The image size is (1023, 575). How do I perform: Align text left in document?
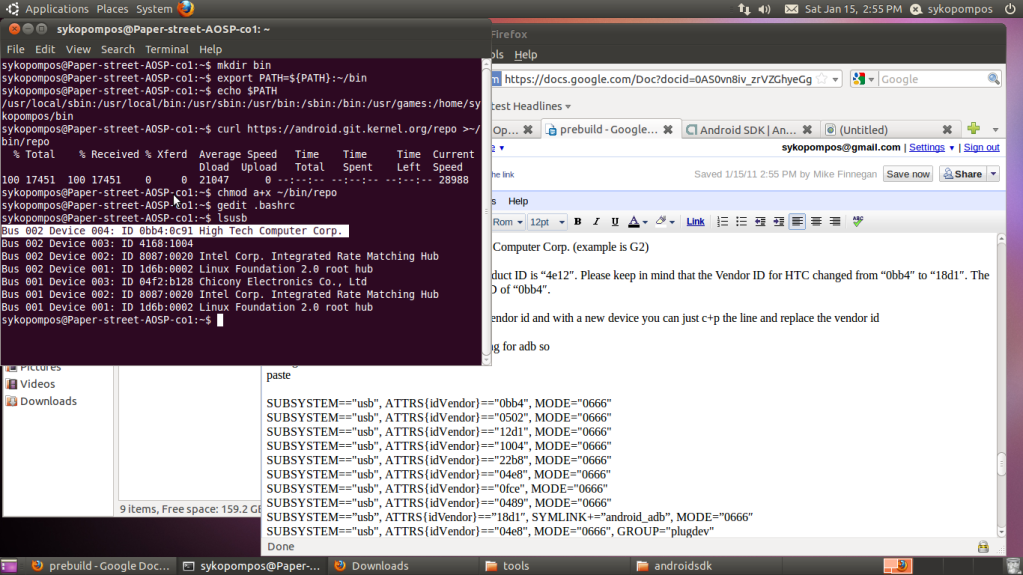coord(797,222)
